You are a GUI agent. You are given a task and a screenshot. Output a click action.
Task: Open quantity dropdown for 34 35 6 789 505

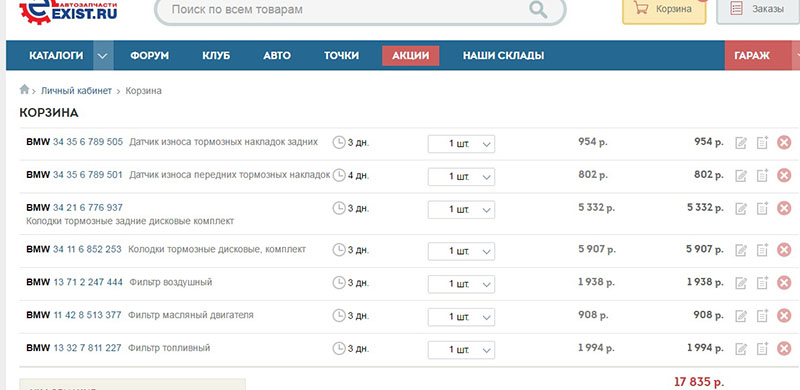click(461, 144)
